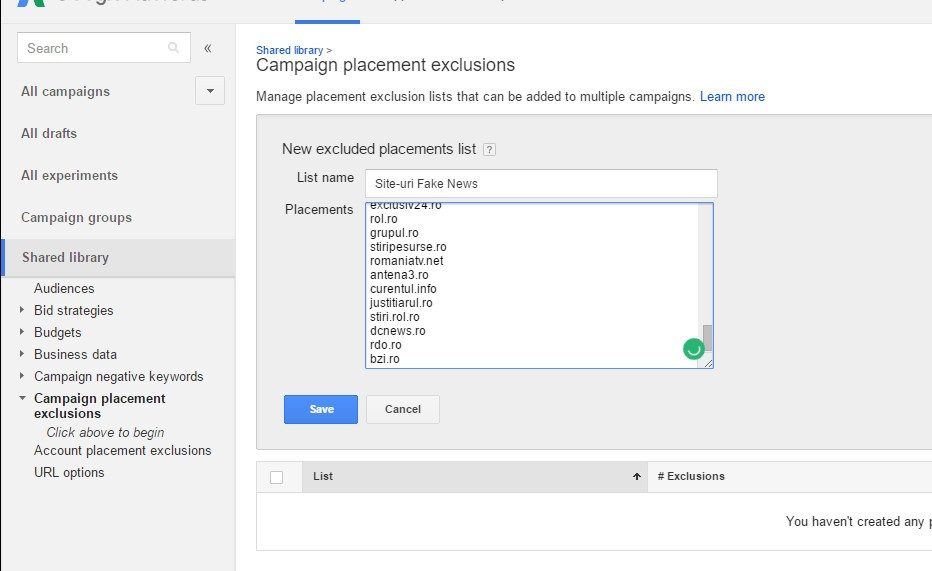Click the romaniatv.net line in Placements
The width and height of the screenshot is (932, 571).
[407, 261]
